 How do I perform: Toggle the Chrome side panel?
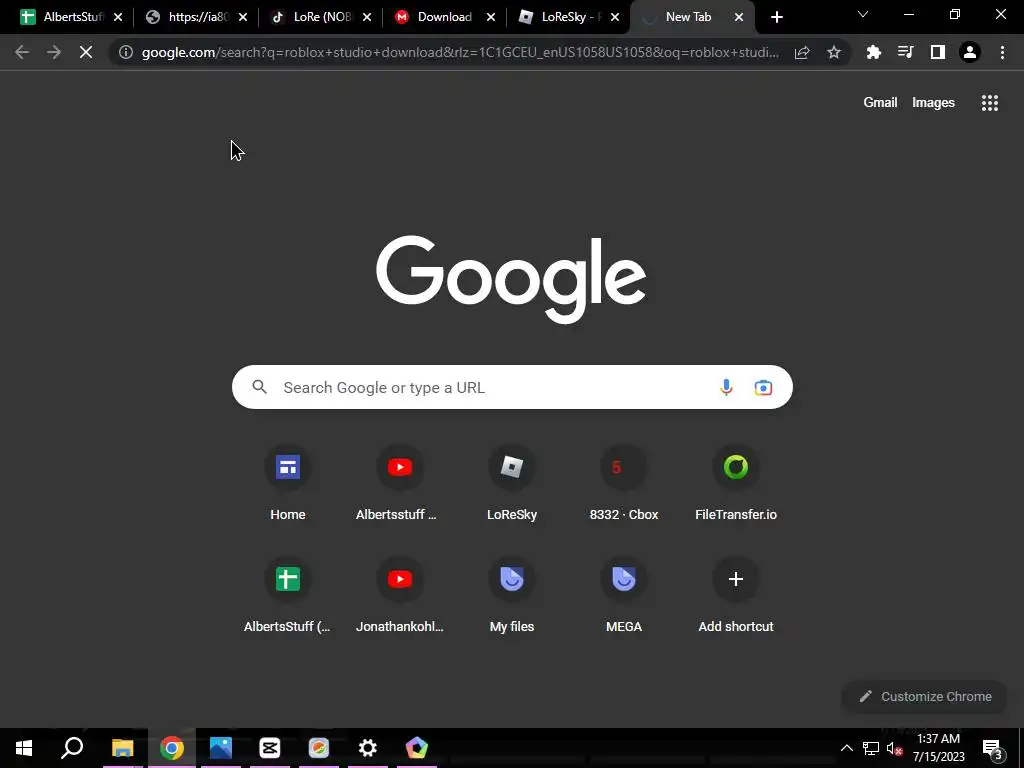pyautogui.click(x=938, y=52)
